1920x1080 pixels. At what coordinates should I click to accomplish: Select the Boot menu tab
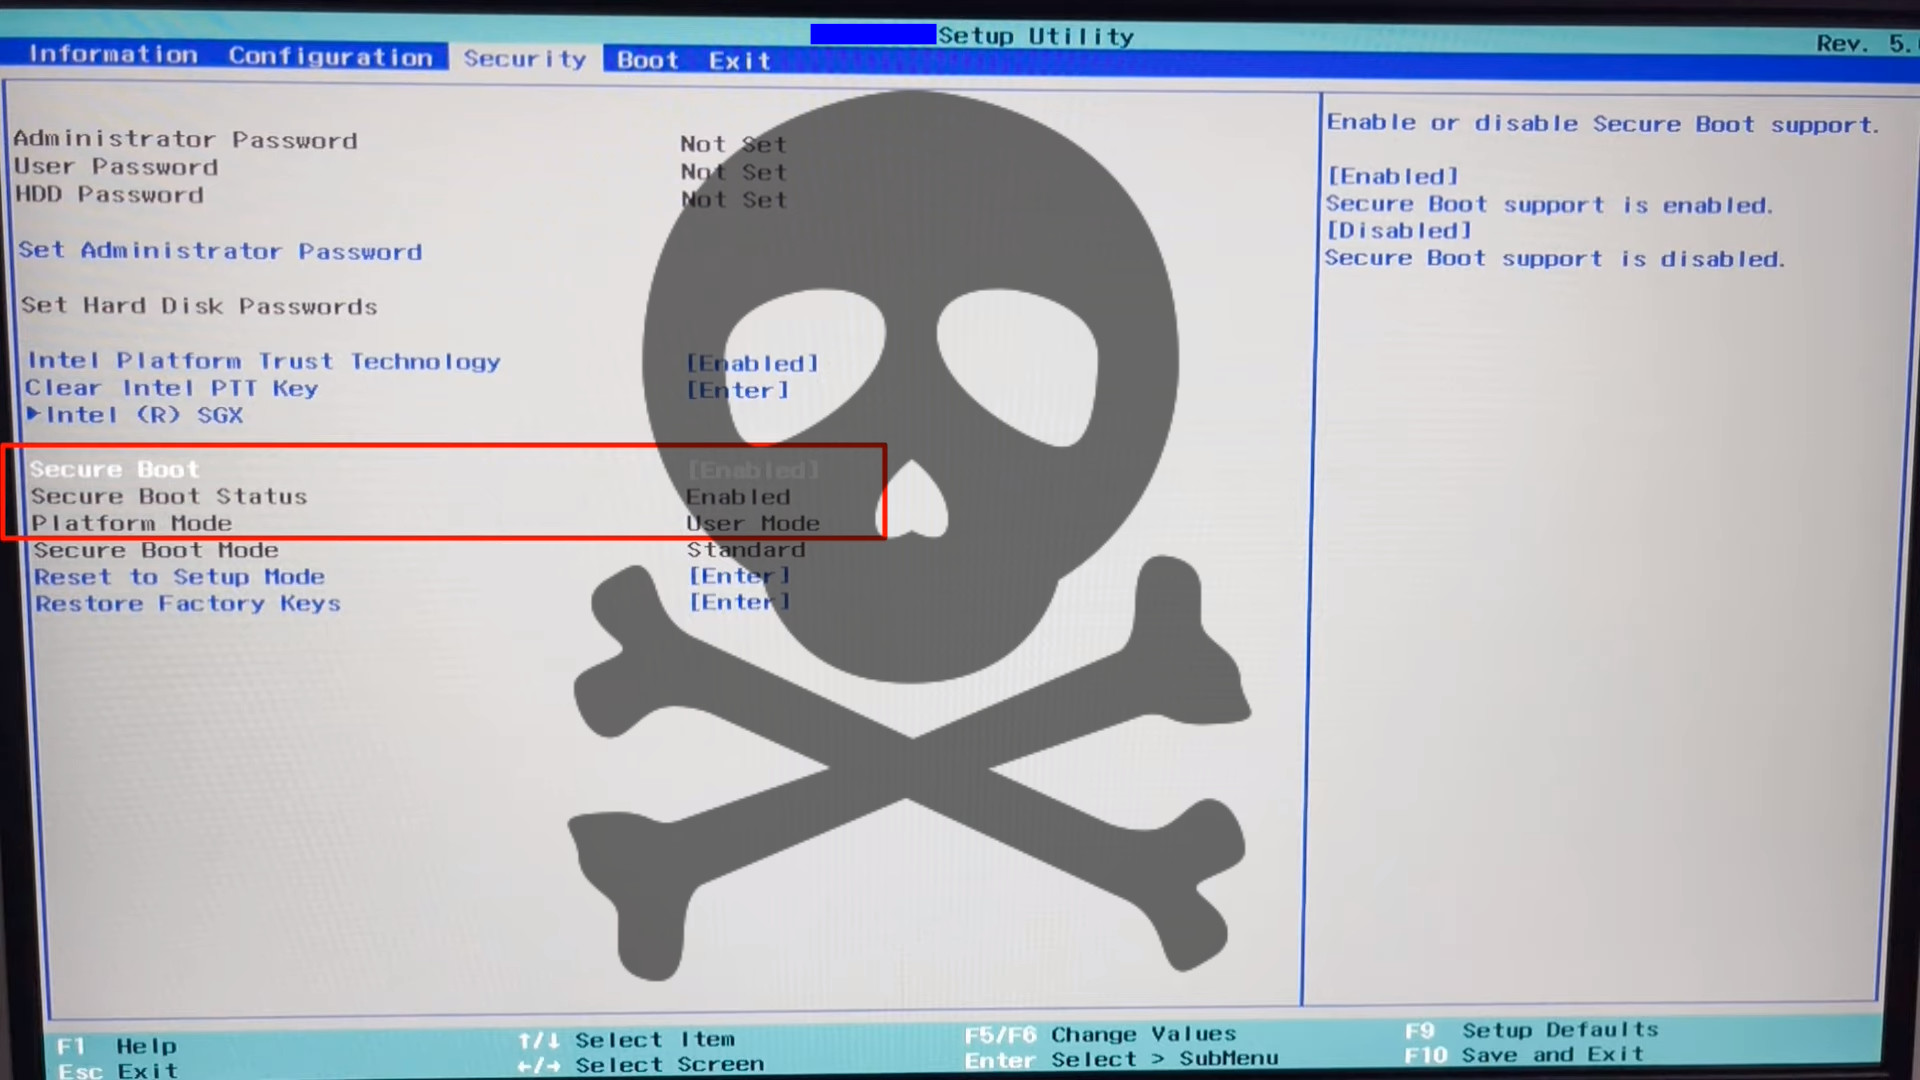[647, 60]
